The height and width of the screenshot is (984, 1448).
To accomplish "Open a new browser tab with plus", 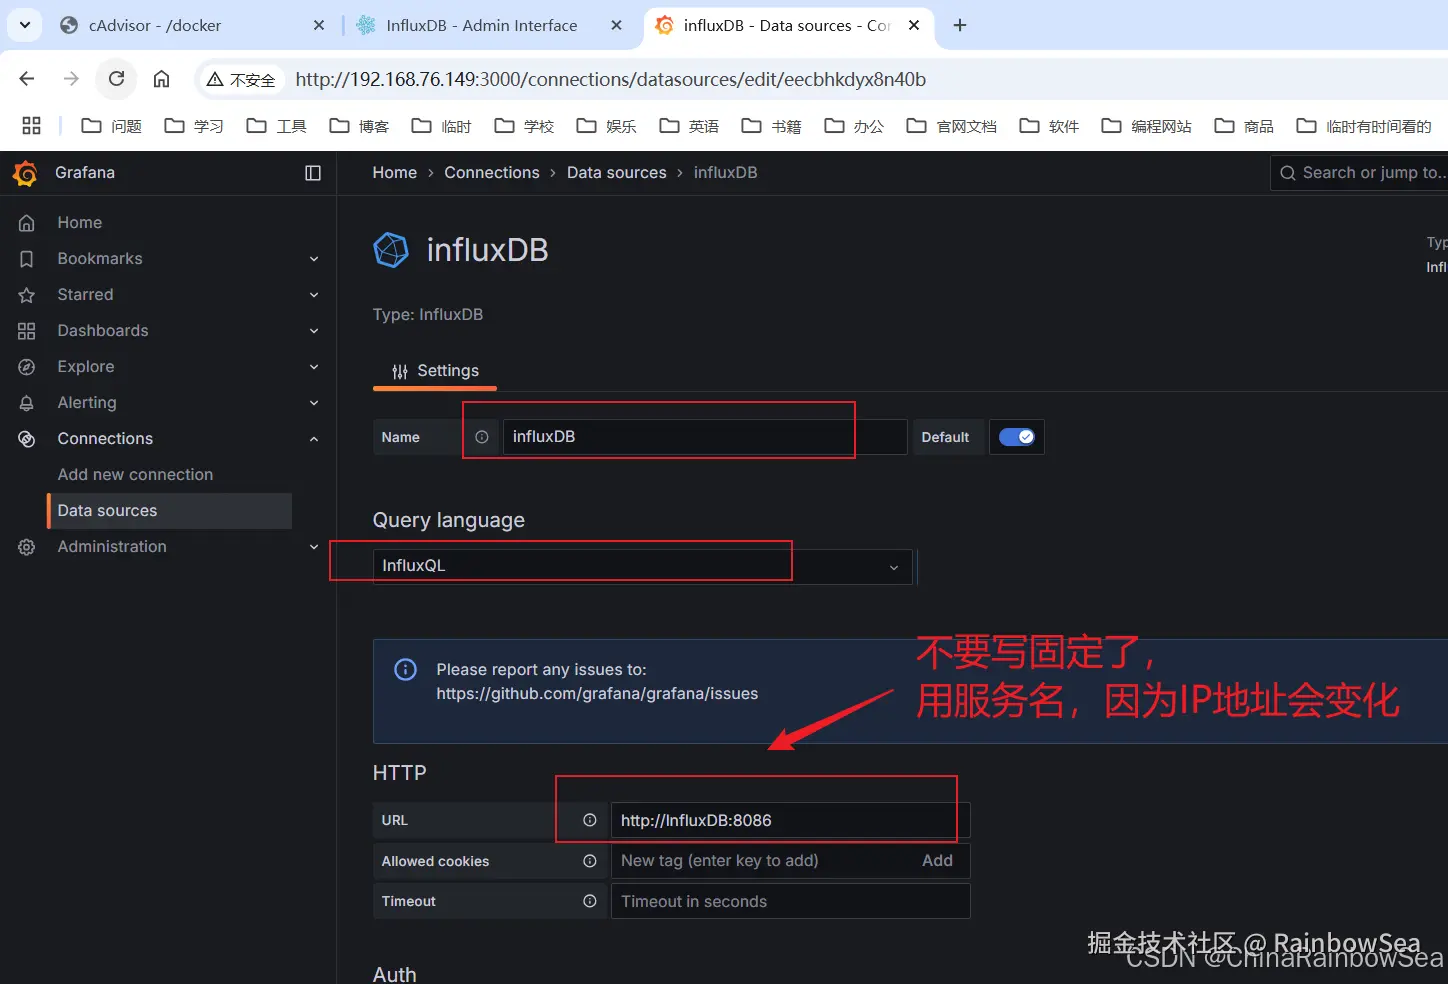I will pyautogui.click(x=960, y=25).
